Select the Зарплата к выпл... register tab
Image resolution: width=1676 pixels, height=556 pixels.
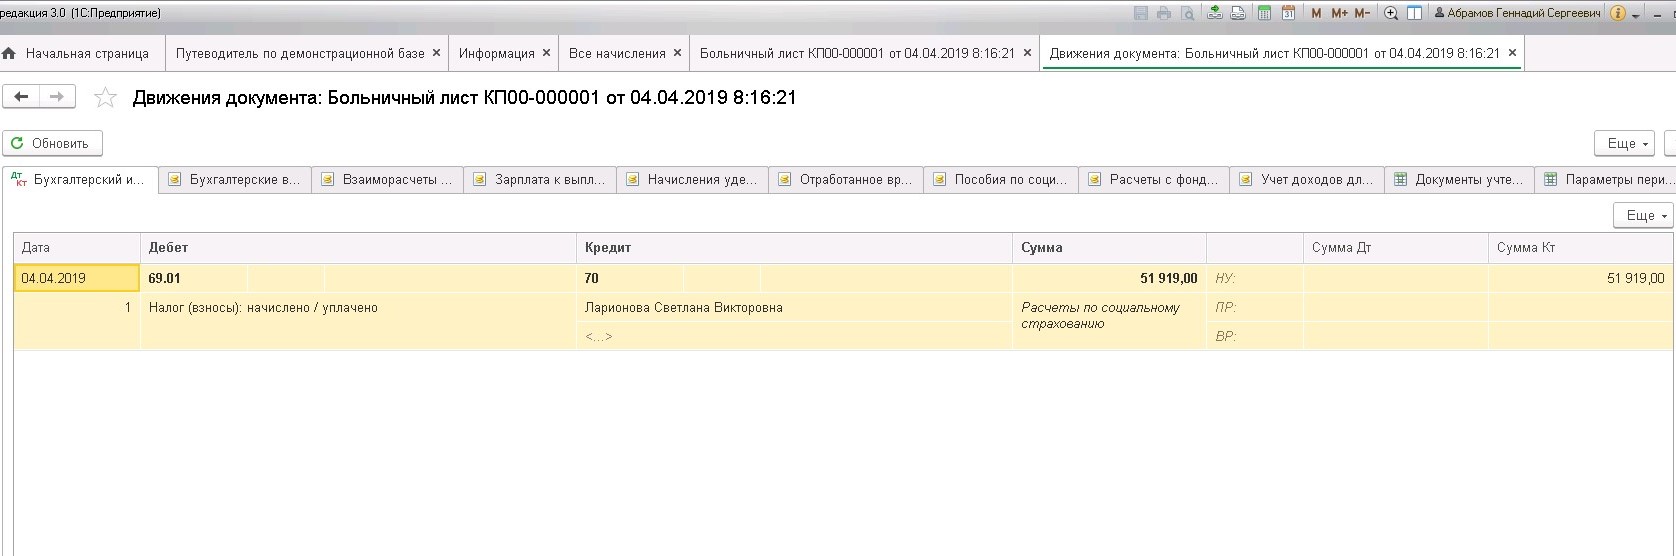point(540,180)
